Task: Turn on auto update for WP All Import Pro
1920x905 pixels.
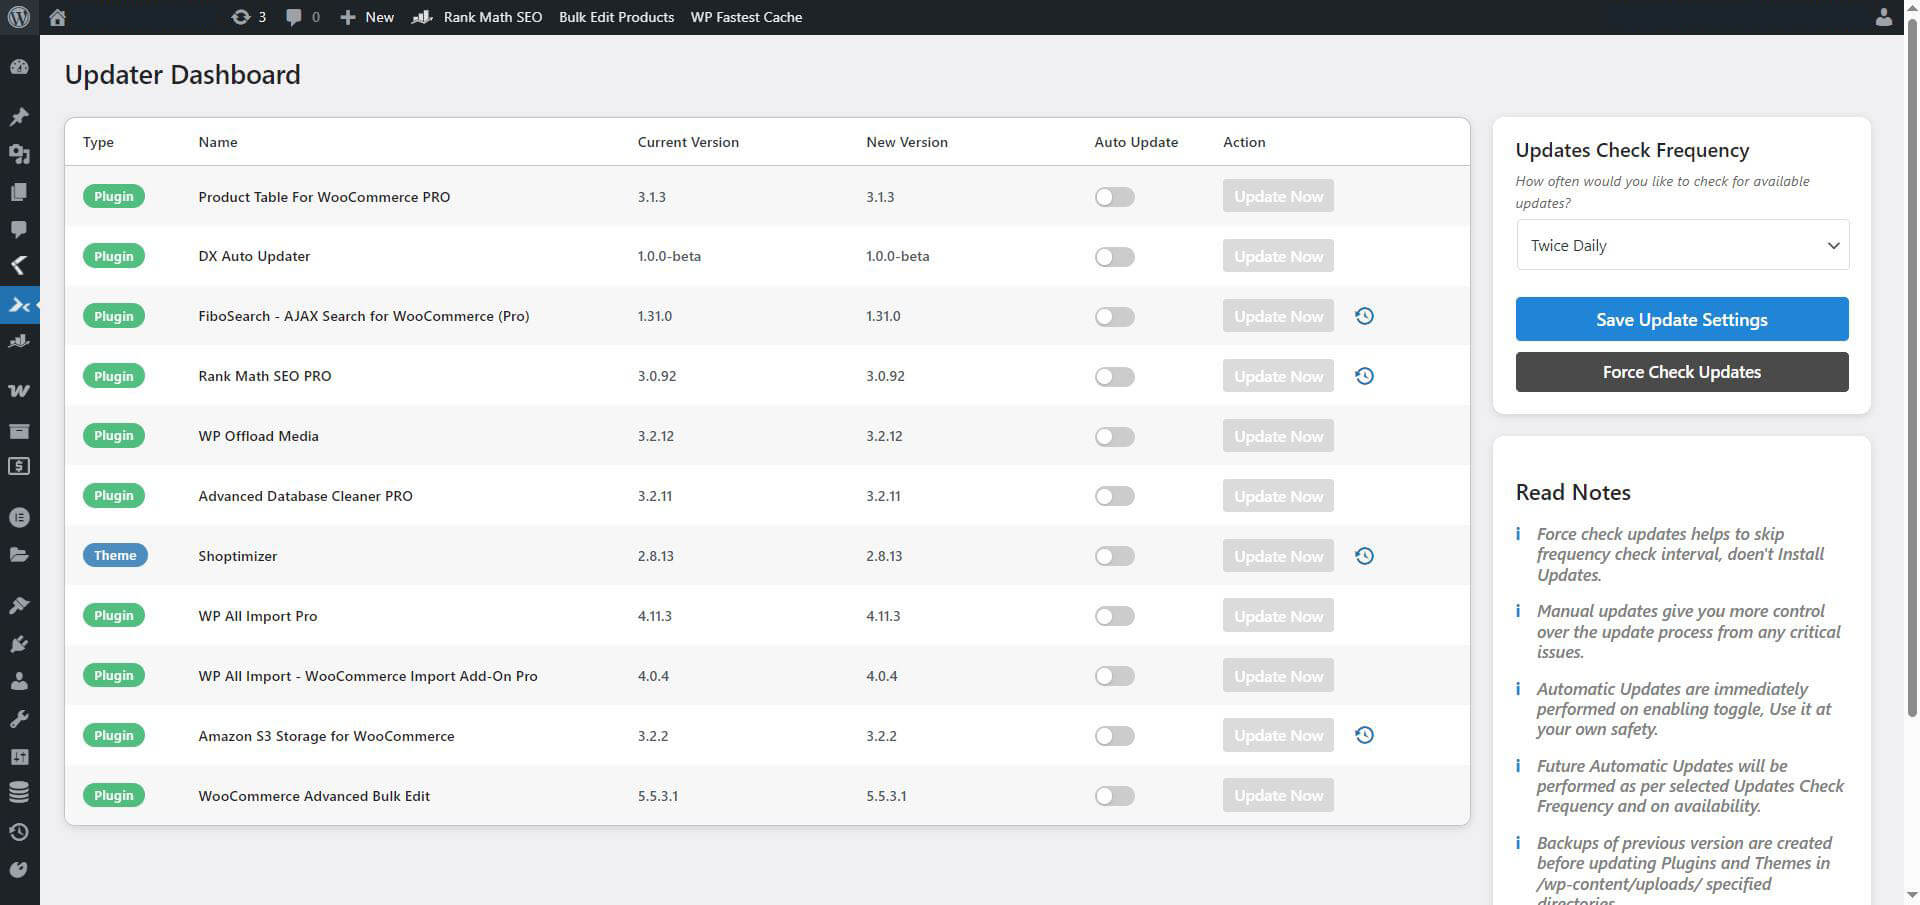Action: point(1114,616)
